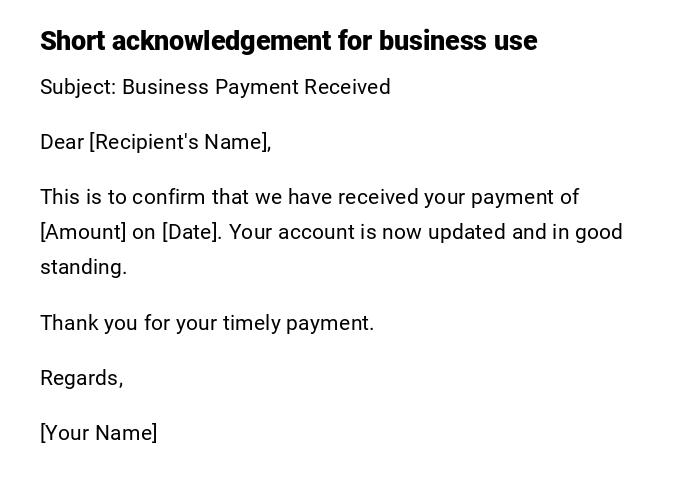Viewport: 700px width, 495px height.
Task: Click the word "Dear" in the salutation
Action: click(62, 142)
